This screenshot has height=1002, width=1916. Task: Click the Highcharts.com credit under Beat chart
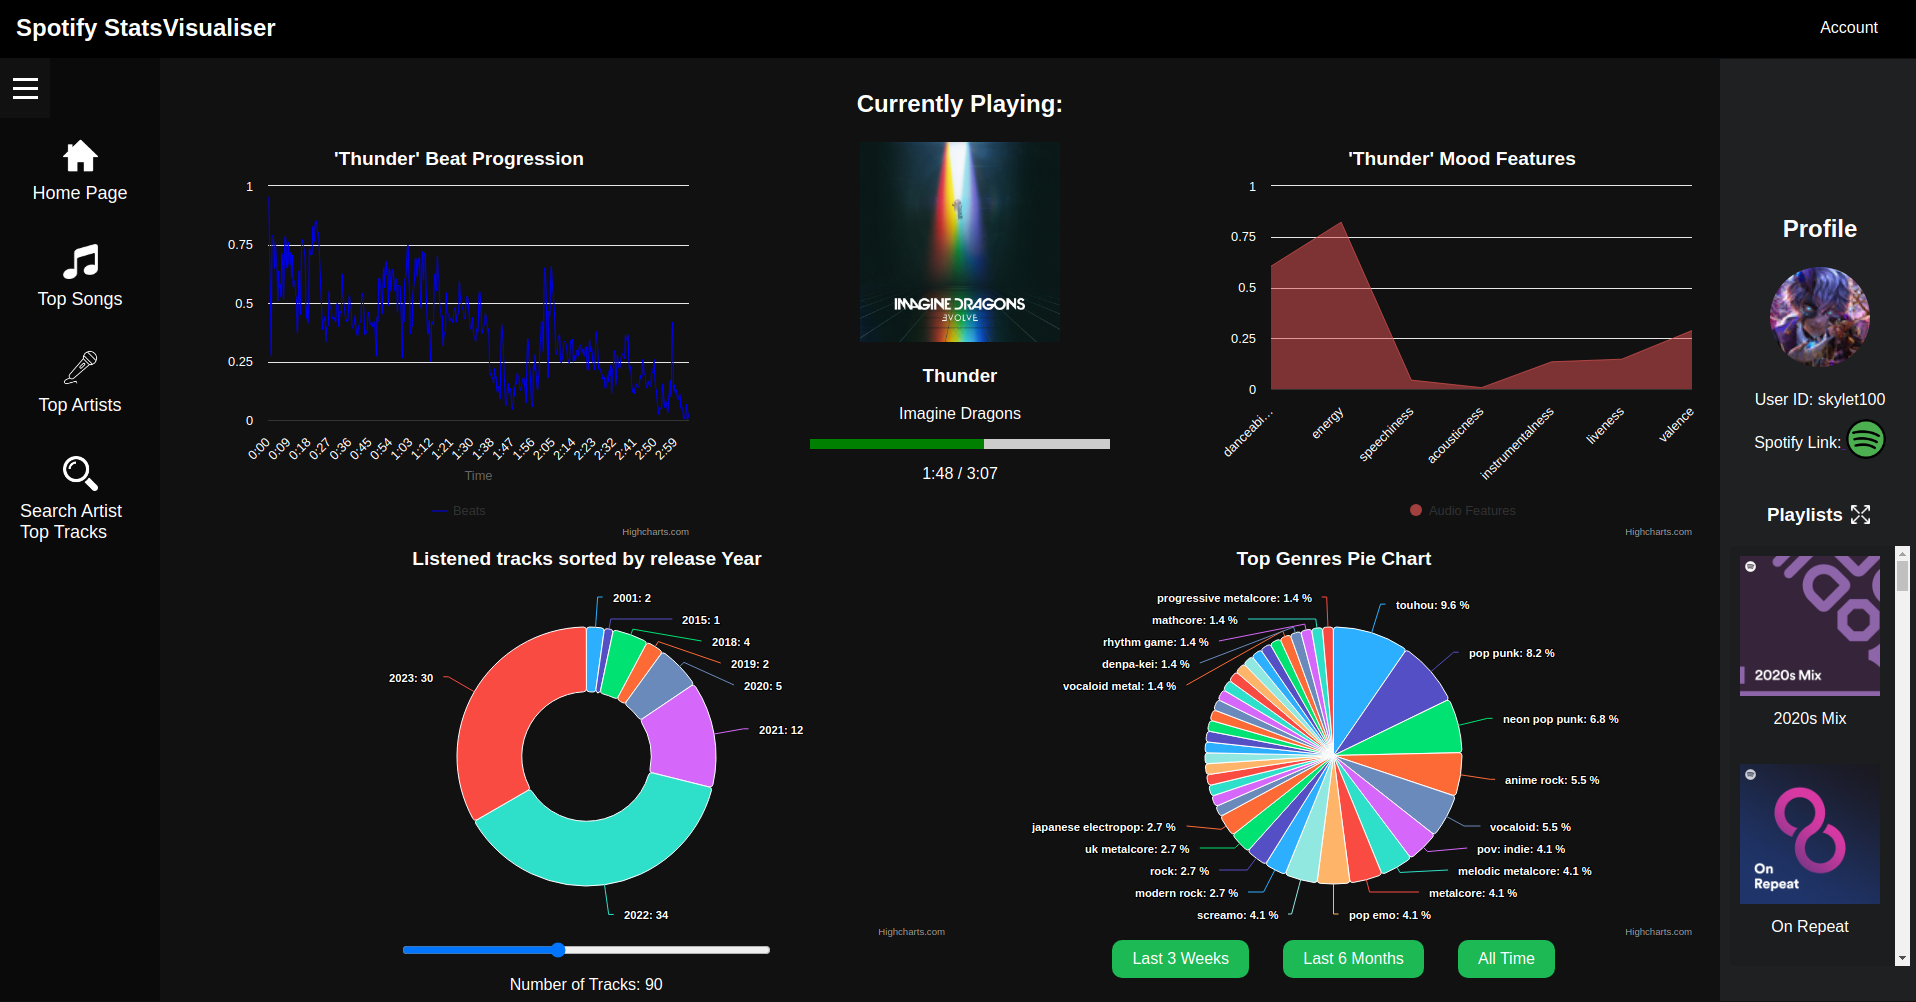pos(655,532)
